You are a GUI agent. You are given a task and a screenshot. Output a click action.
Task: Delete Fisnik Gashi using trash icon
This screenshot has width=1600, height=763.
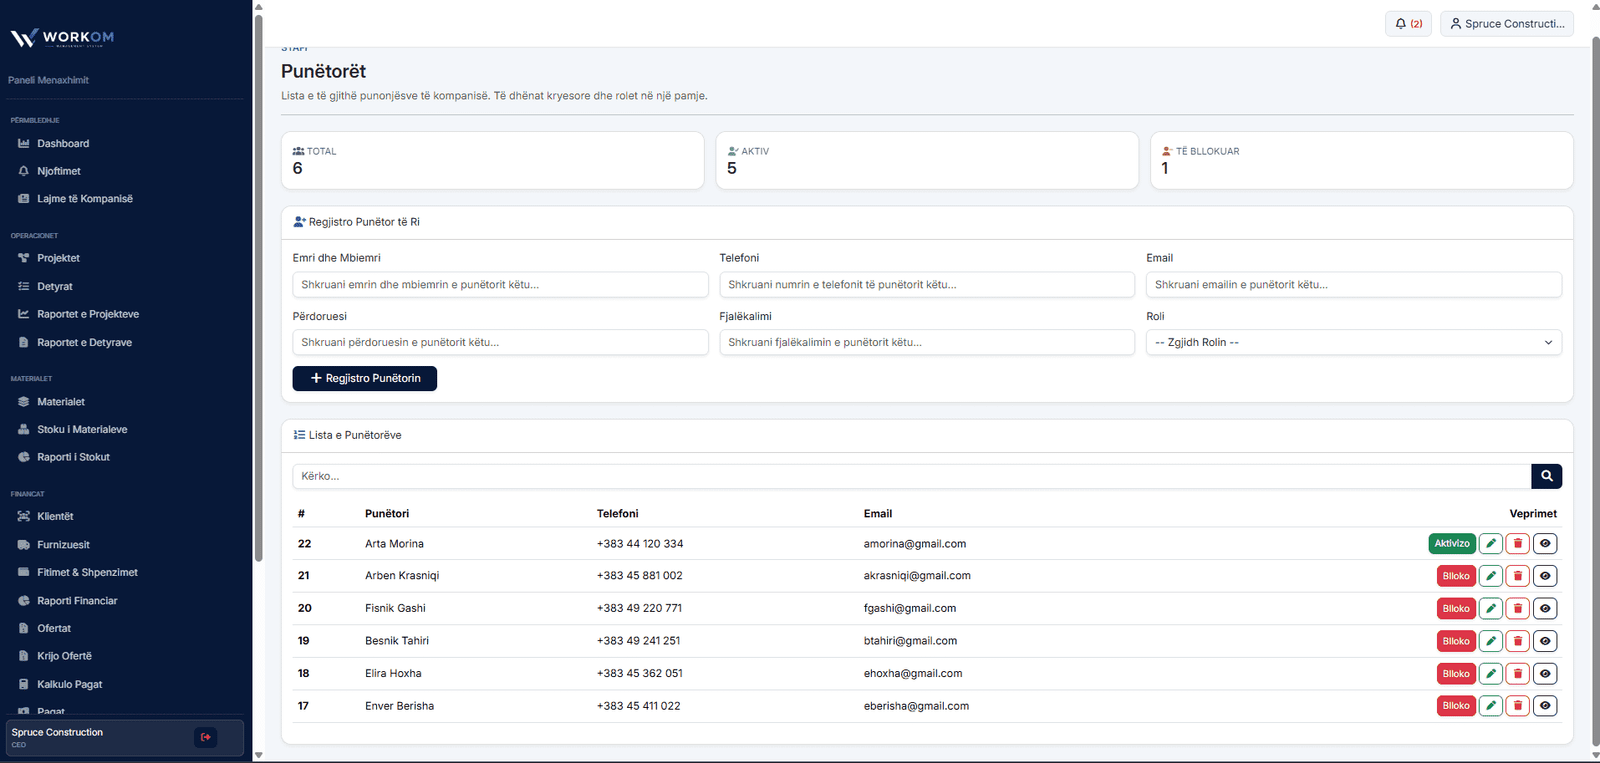[1518, 608]
